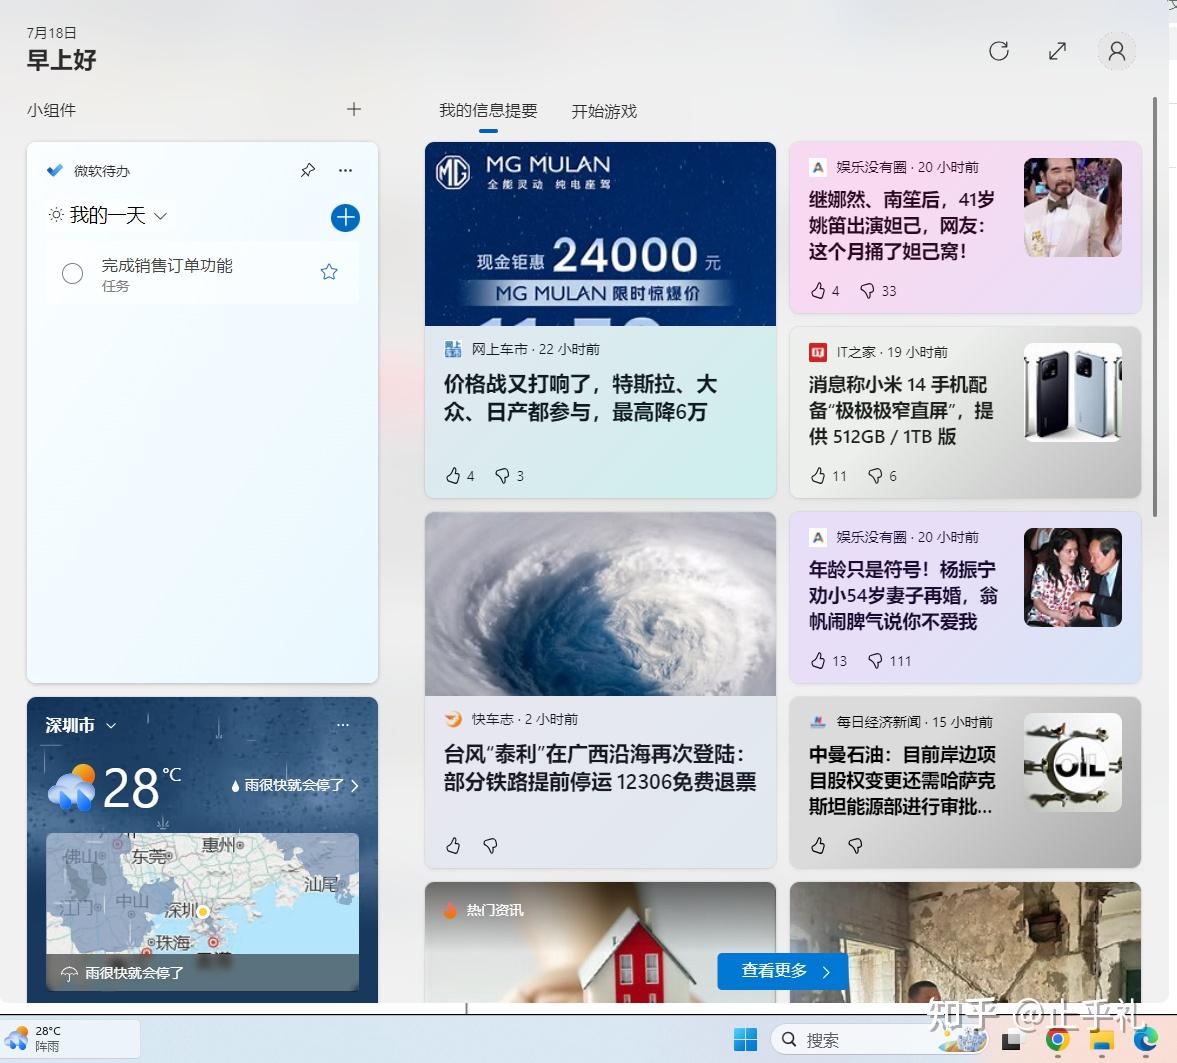Open Google Chrome from taskbar

(x=1057, y=1040)
